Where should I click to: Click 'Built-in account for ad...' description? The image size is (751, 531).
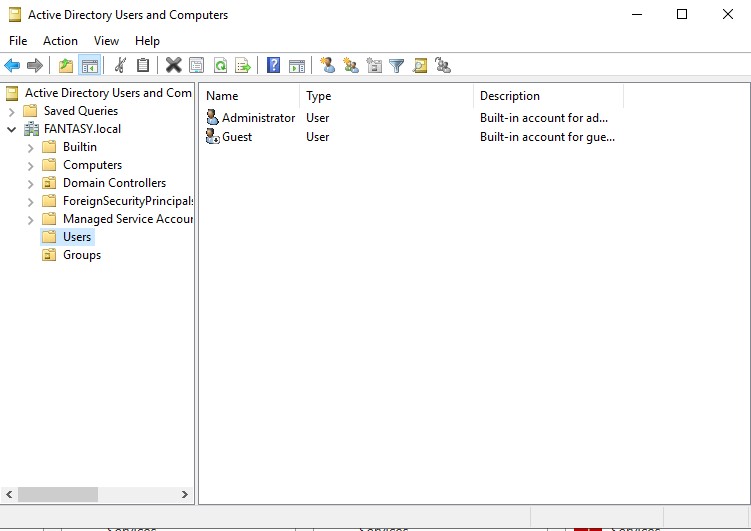pos(544,118)
